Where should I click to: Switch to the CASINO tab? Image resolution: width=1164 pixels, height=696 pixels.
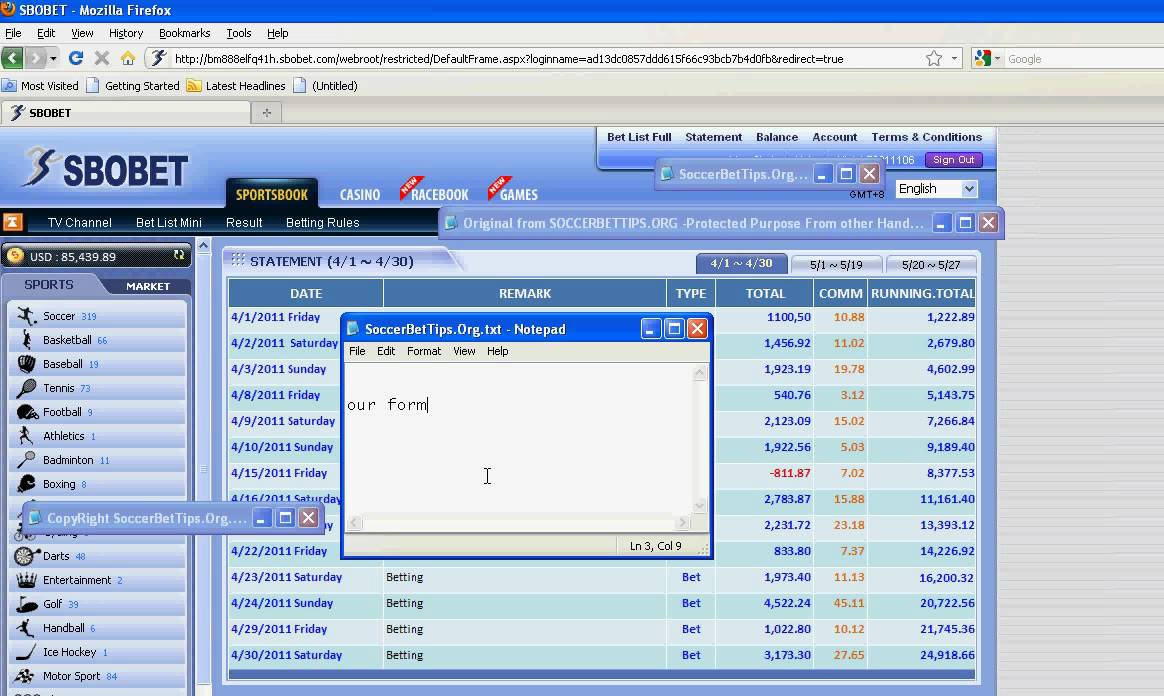(360, 194)
